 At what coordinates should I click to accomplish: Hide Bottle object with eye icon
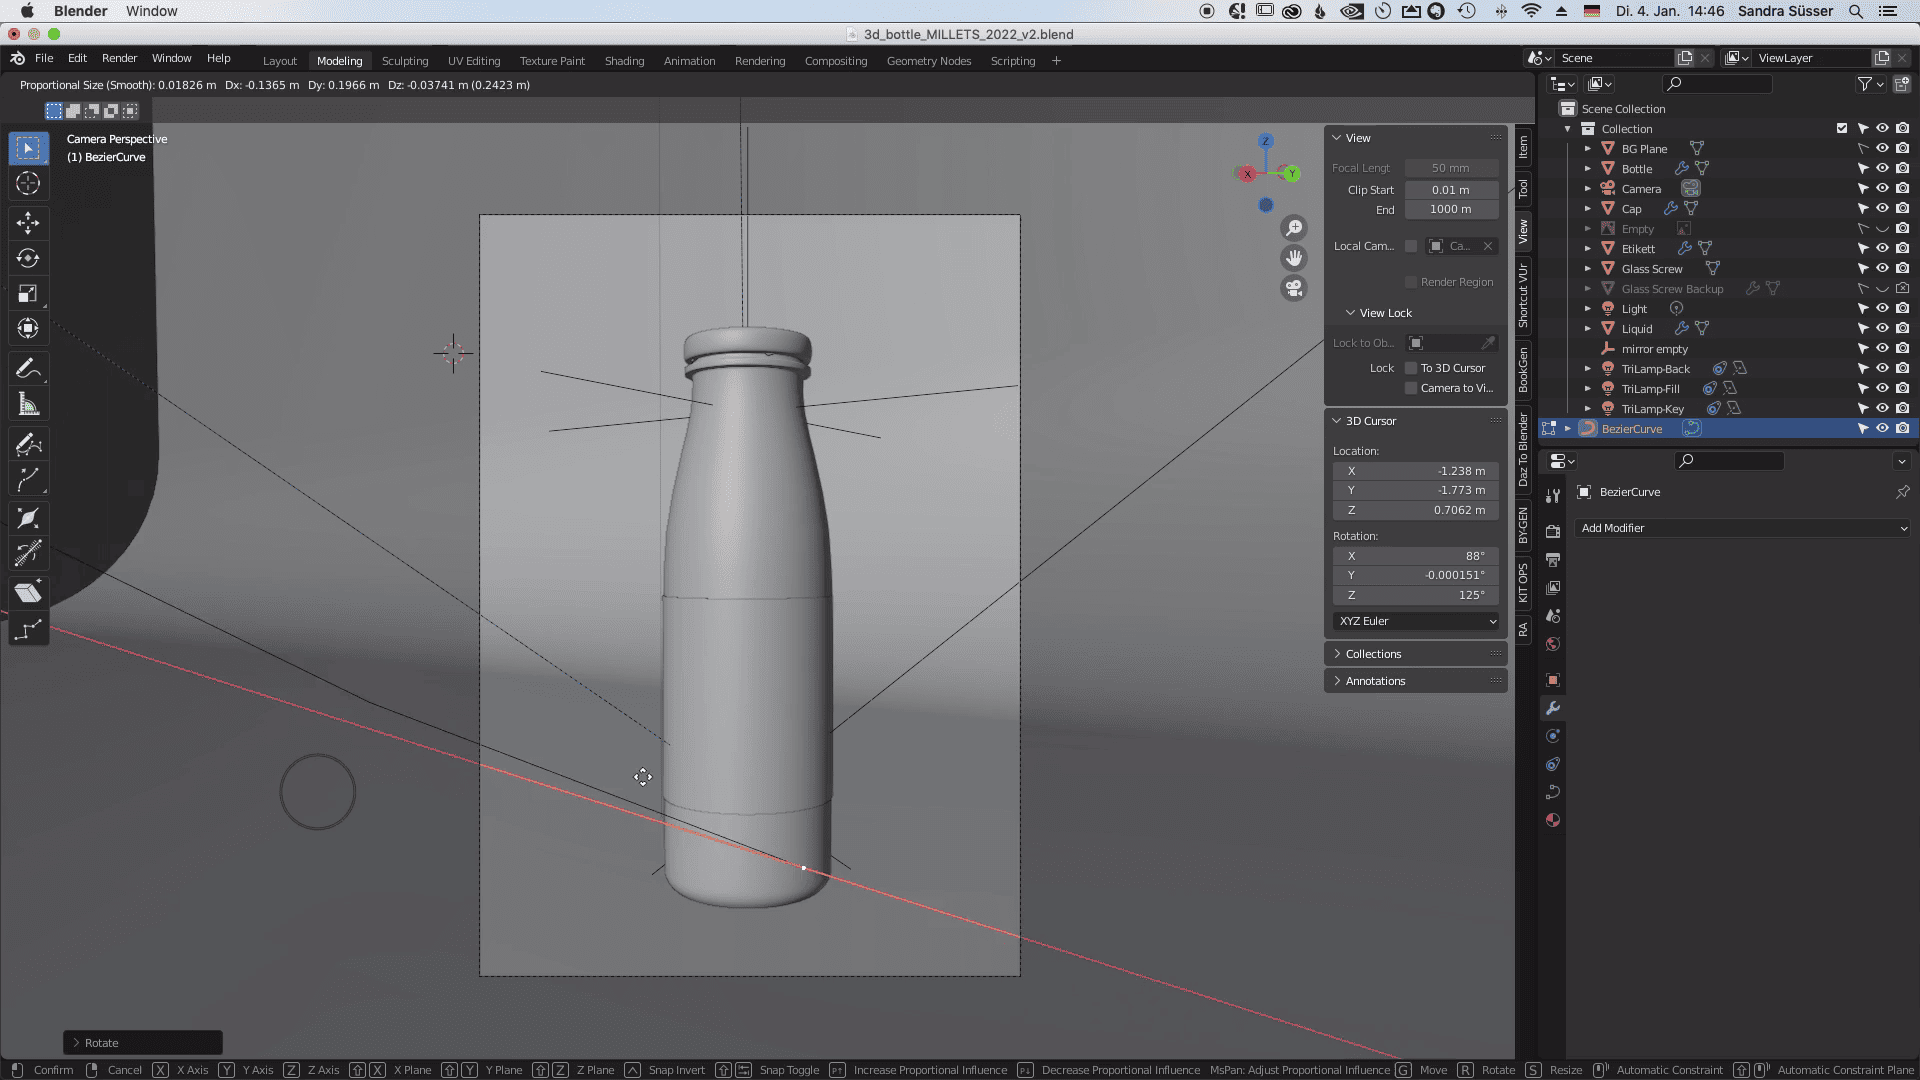tap(1882, 168)
